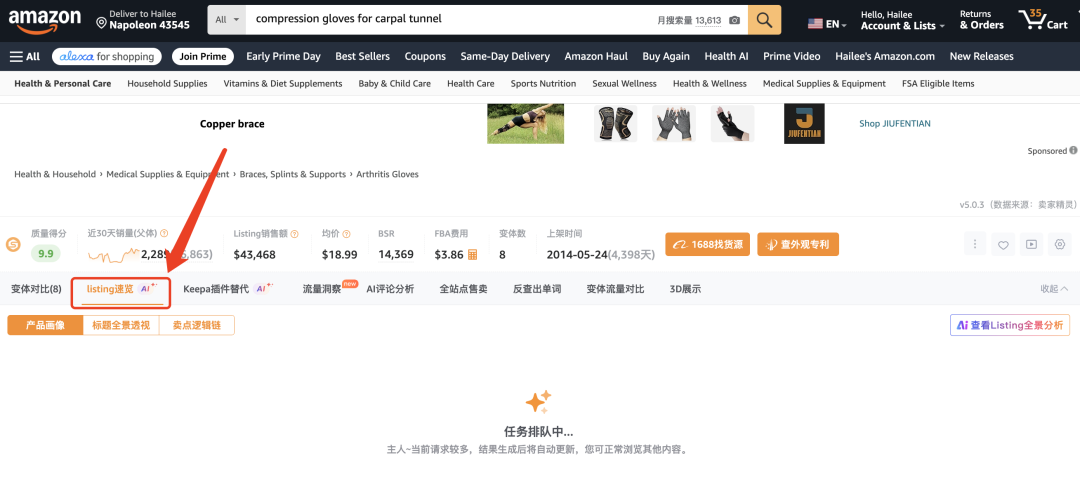Screen dimensions: 1080x503
Task: Click 查看Listing全景分析 button
Action: coord(1010,325)
